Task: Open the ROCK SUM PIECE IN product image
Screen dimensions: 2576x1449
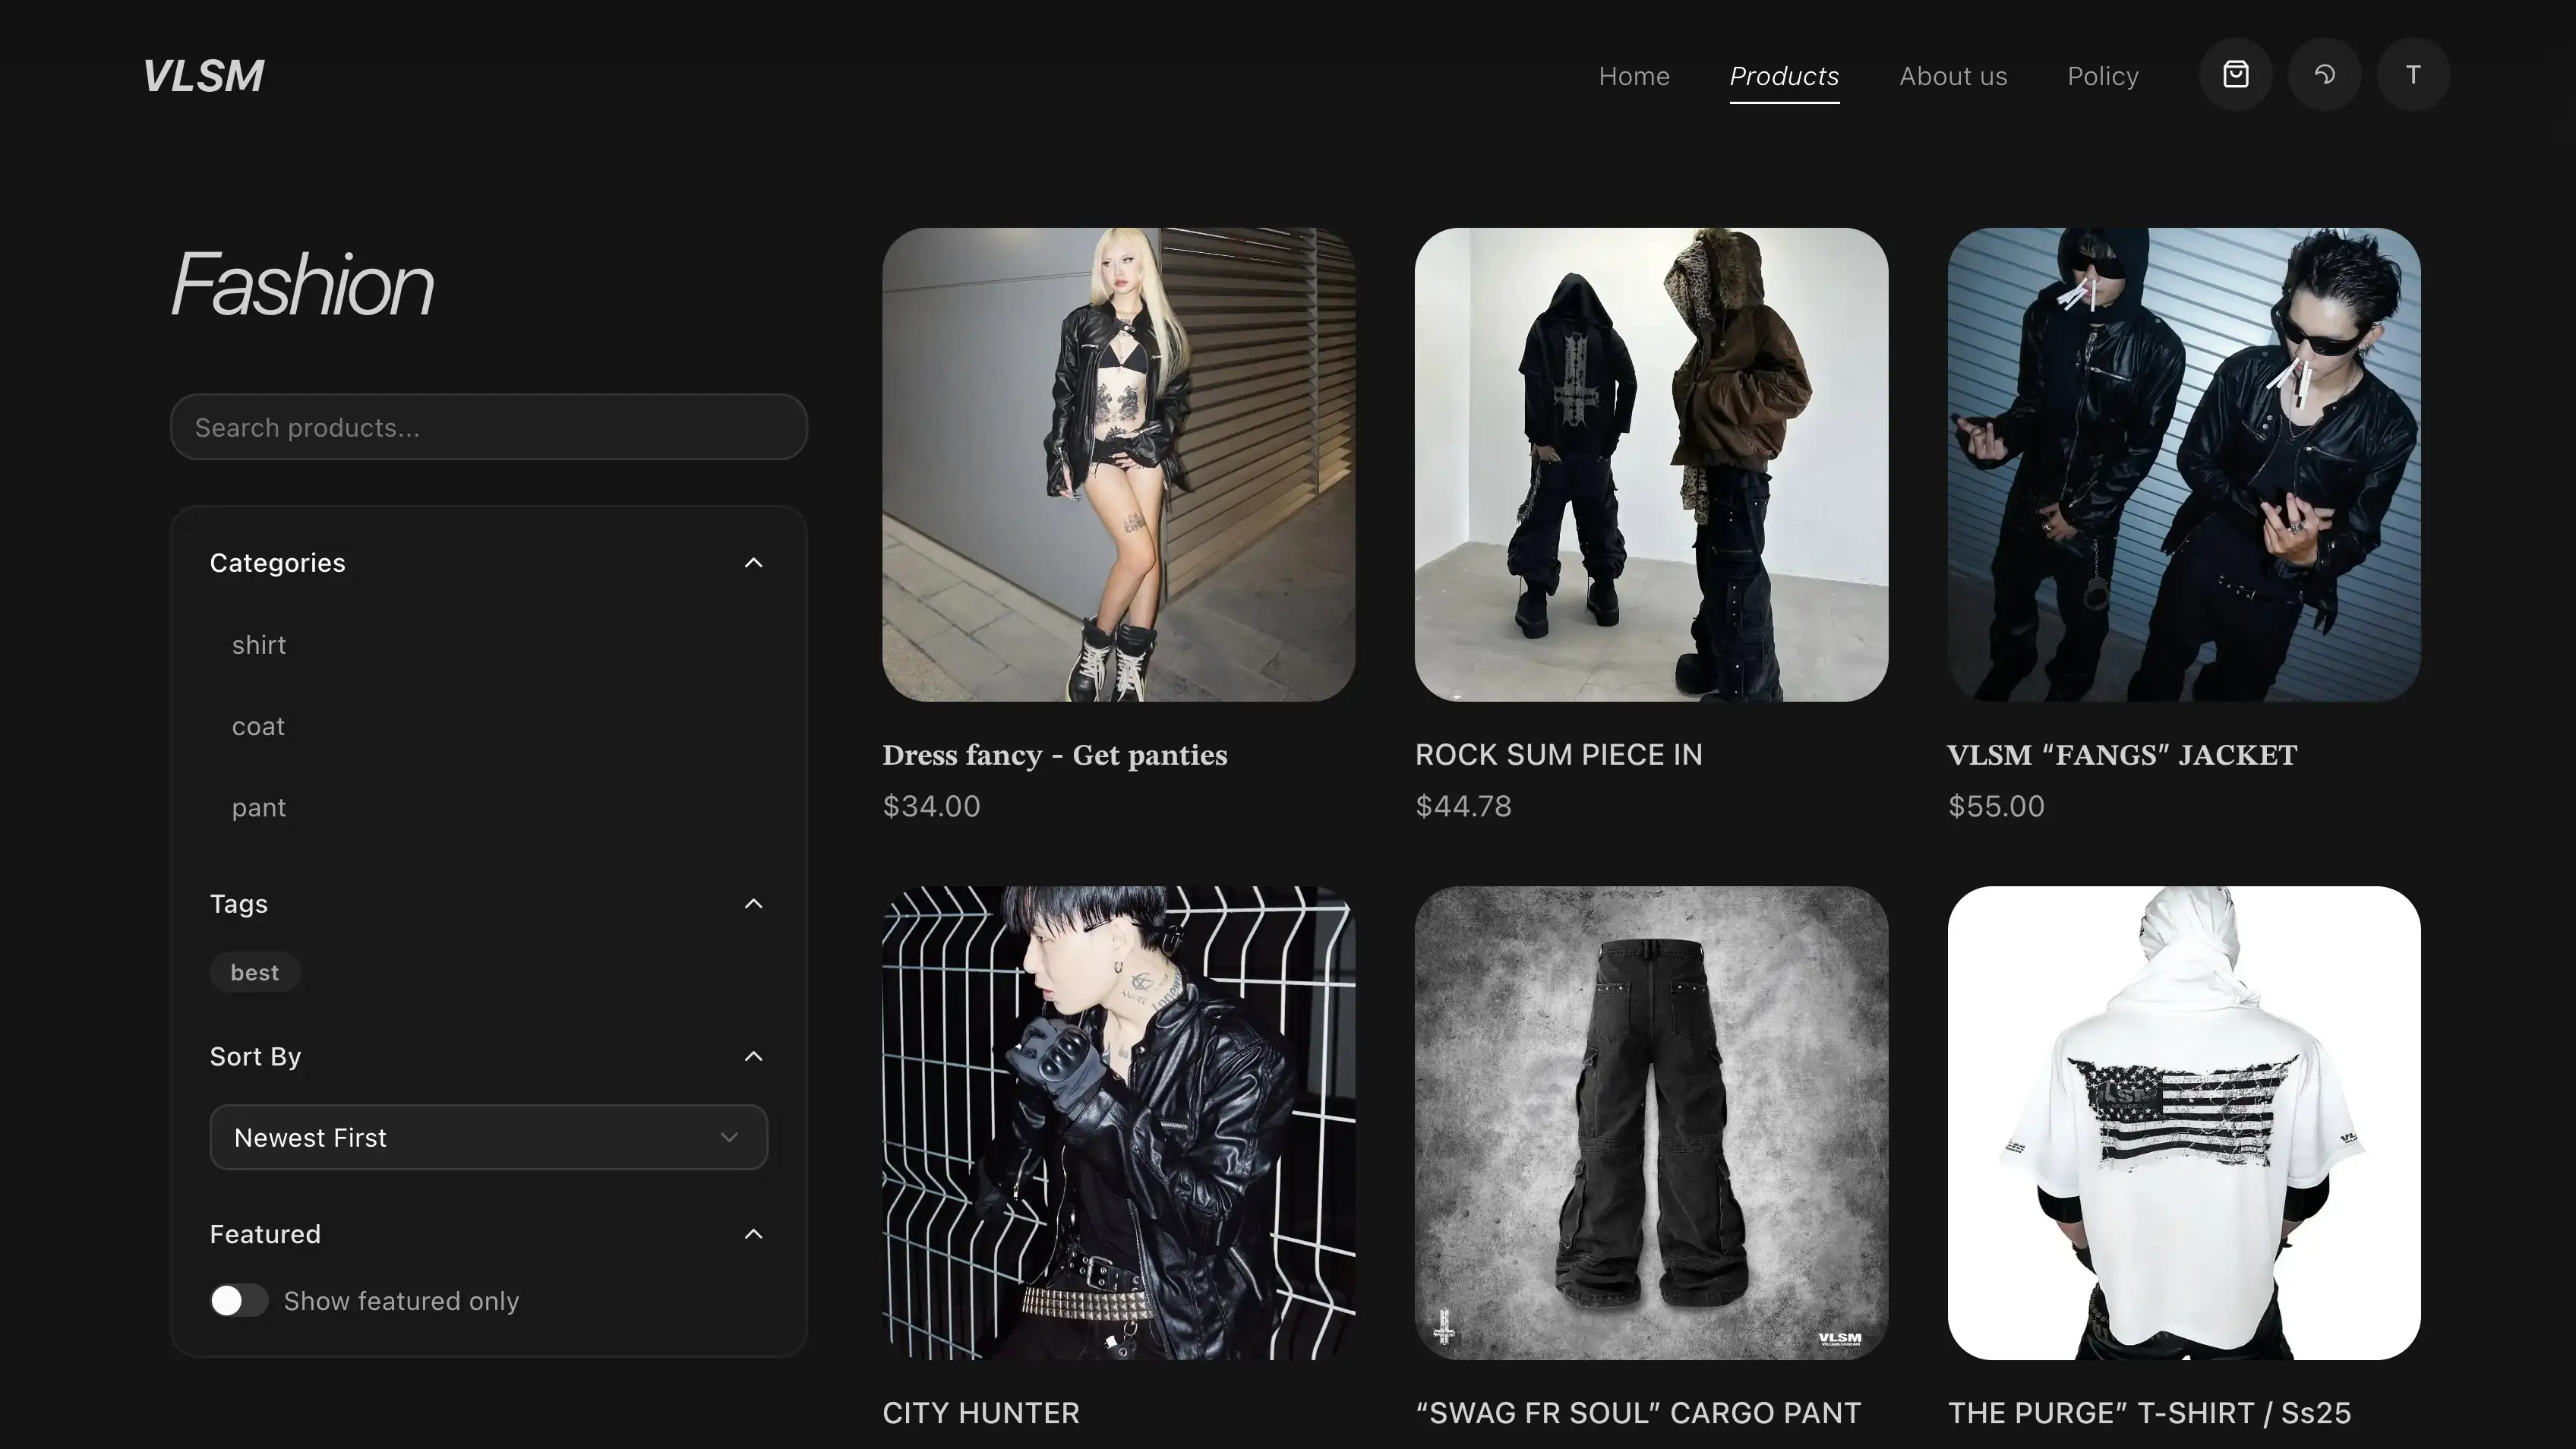Action: pyautogui.click(x=1650, y=464)
